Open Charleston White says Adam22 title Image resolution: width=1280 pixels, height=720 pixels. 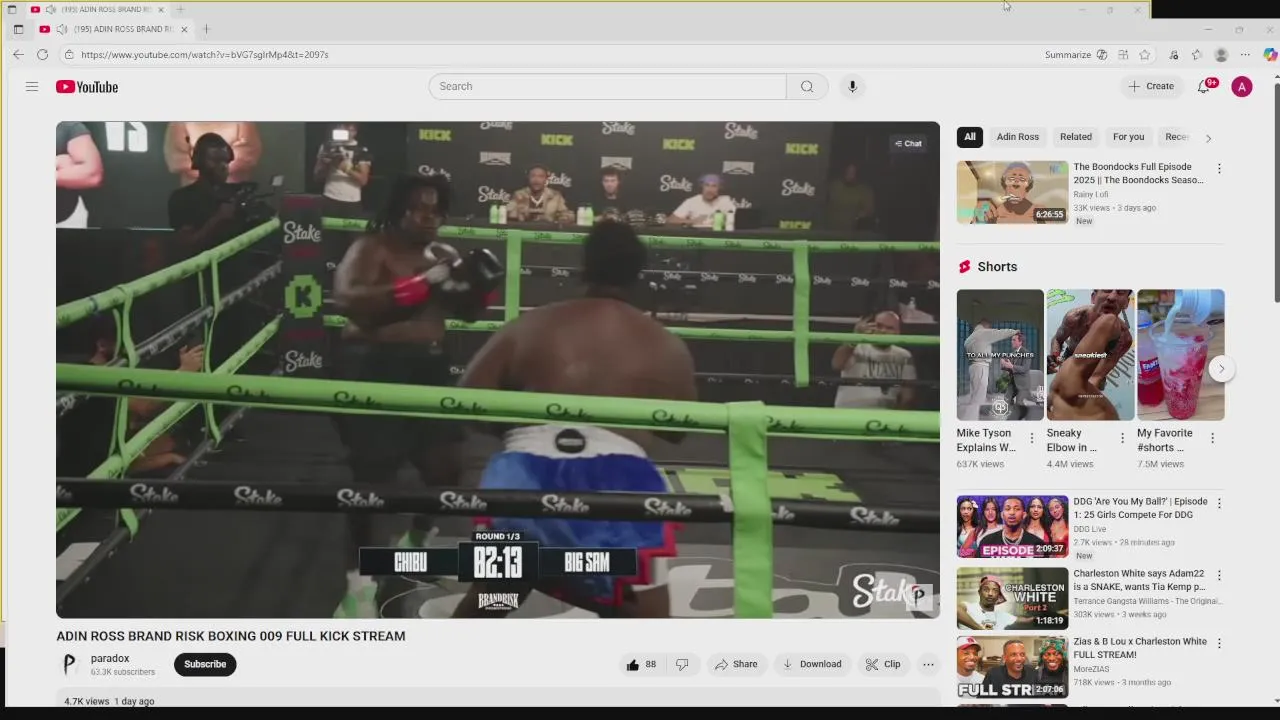[x=1140, y=580]
